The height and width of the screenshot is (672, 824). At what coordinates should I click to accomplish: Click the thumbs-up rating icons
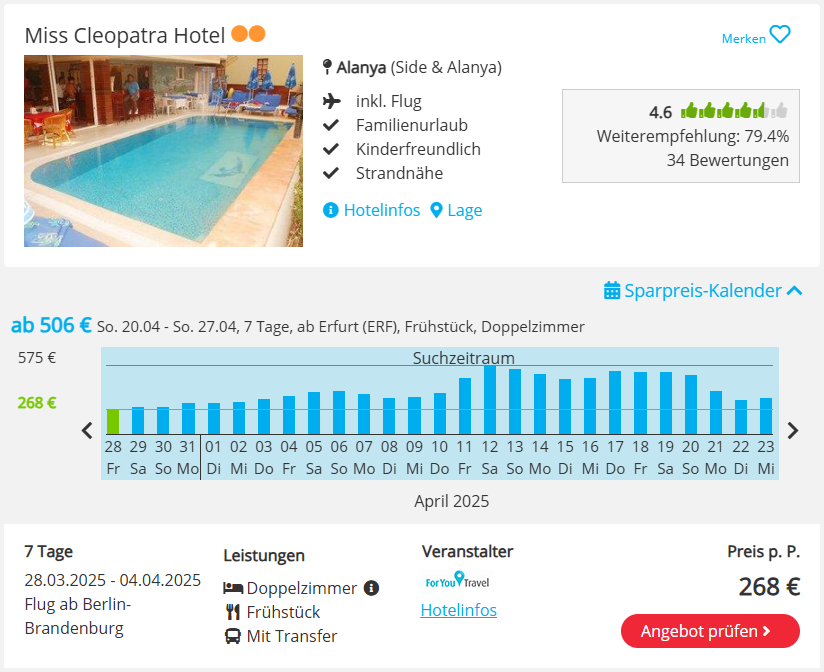pyautogui.click(x=734, y=111)
